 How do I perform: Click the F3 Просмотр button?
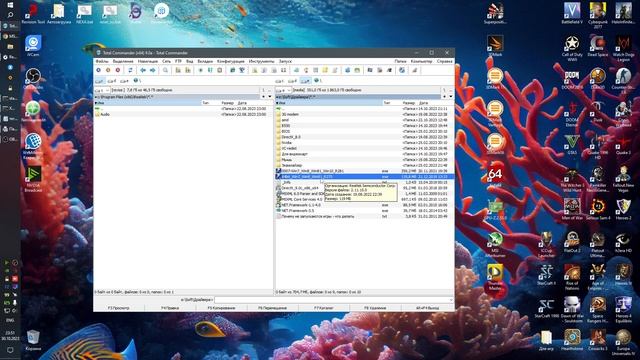pos(119,308)
